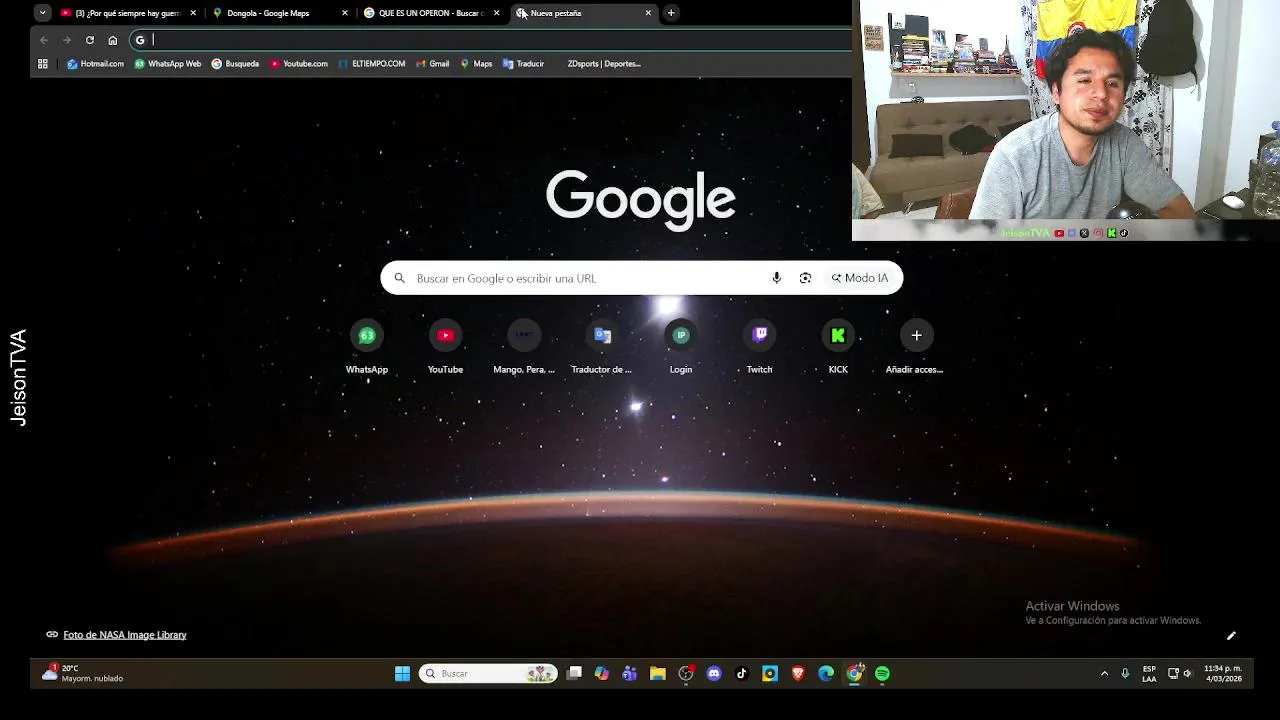The image size is (1280, 720).
Task: Open TikTok from the taskbar
Action: coord(742,673)
